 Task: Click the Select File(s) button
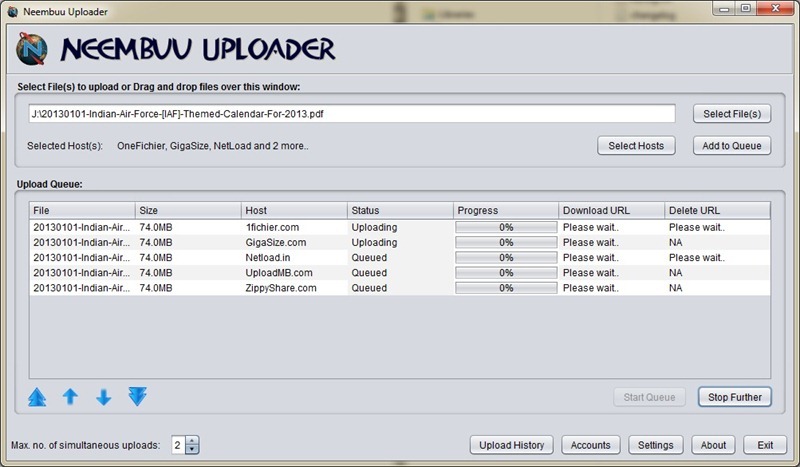click(732, 114)
